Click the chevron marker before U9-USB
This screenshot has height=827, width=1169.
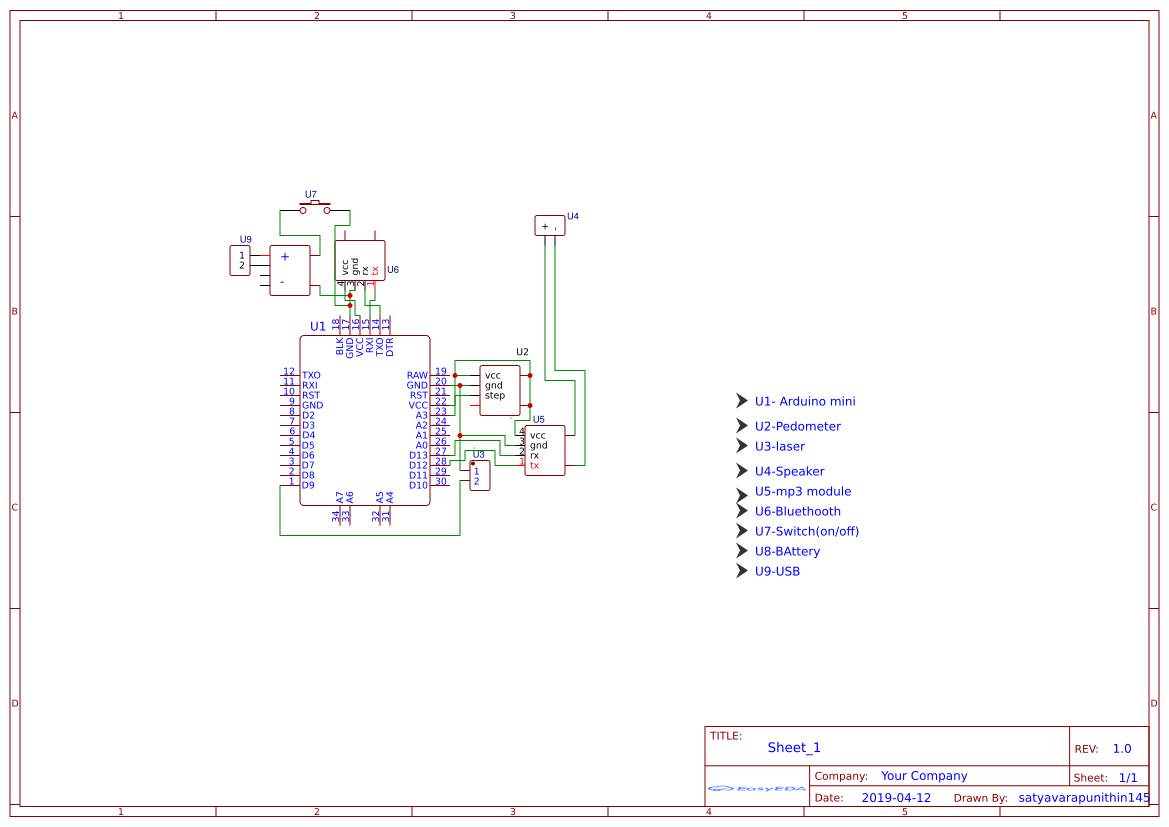(741, 570)
